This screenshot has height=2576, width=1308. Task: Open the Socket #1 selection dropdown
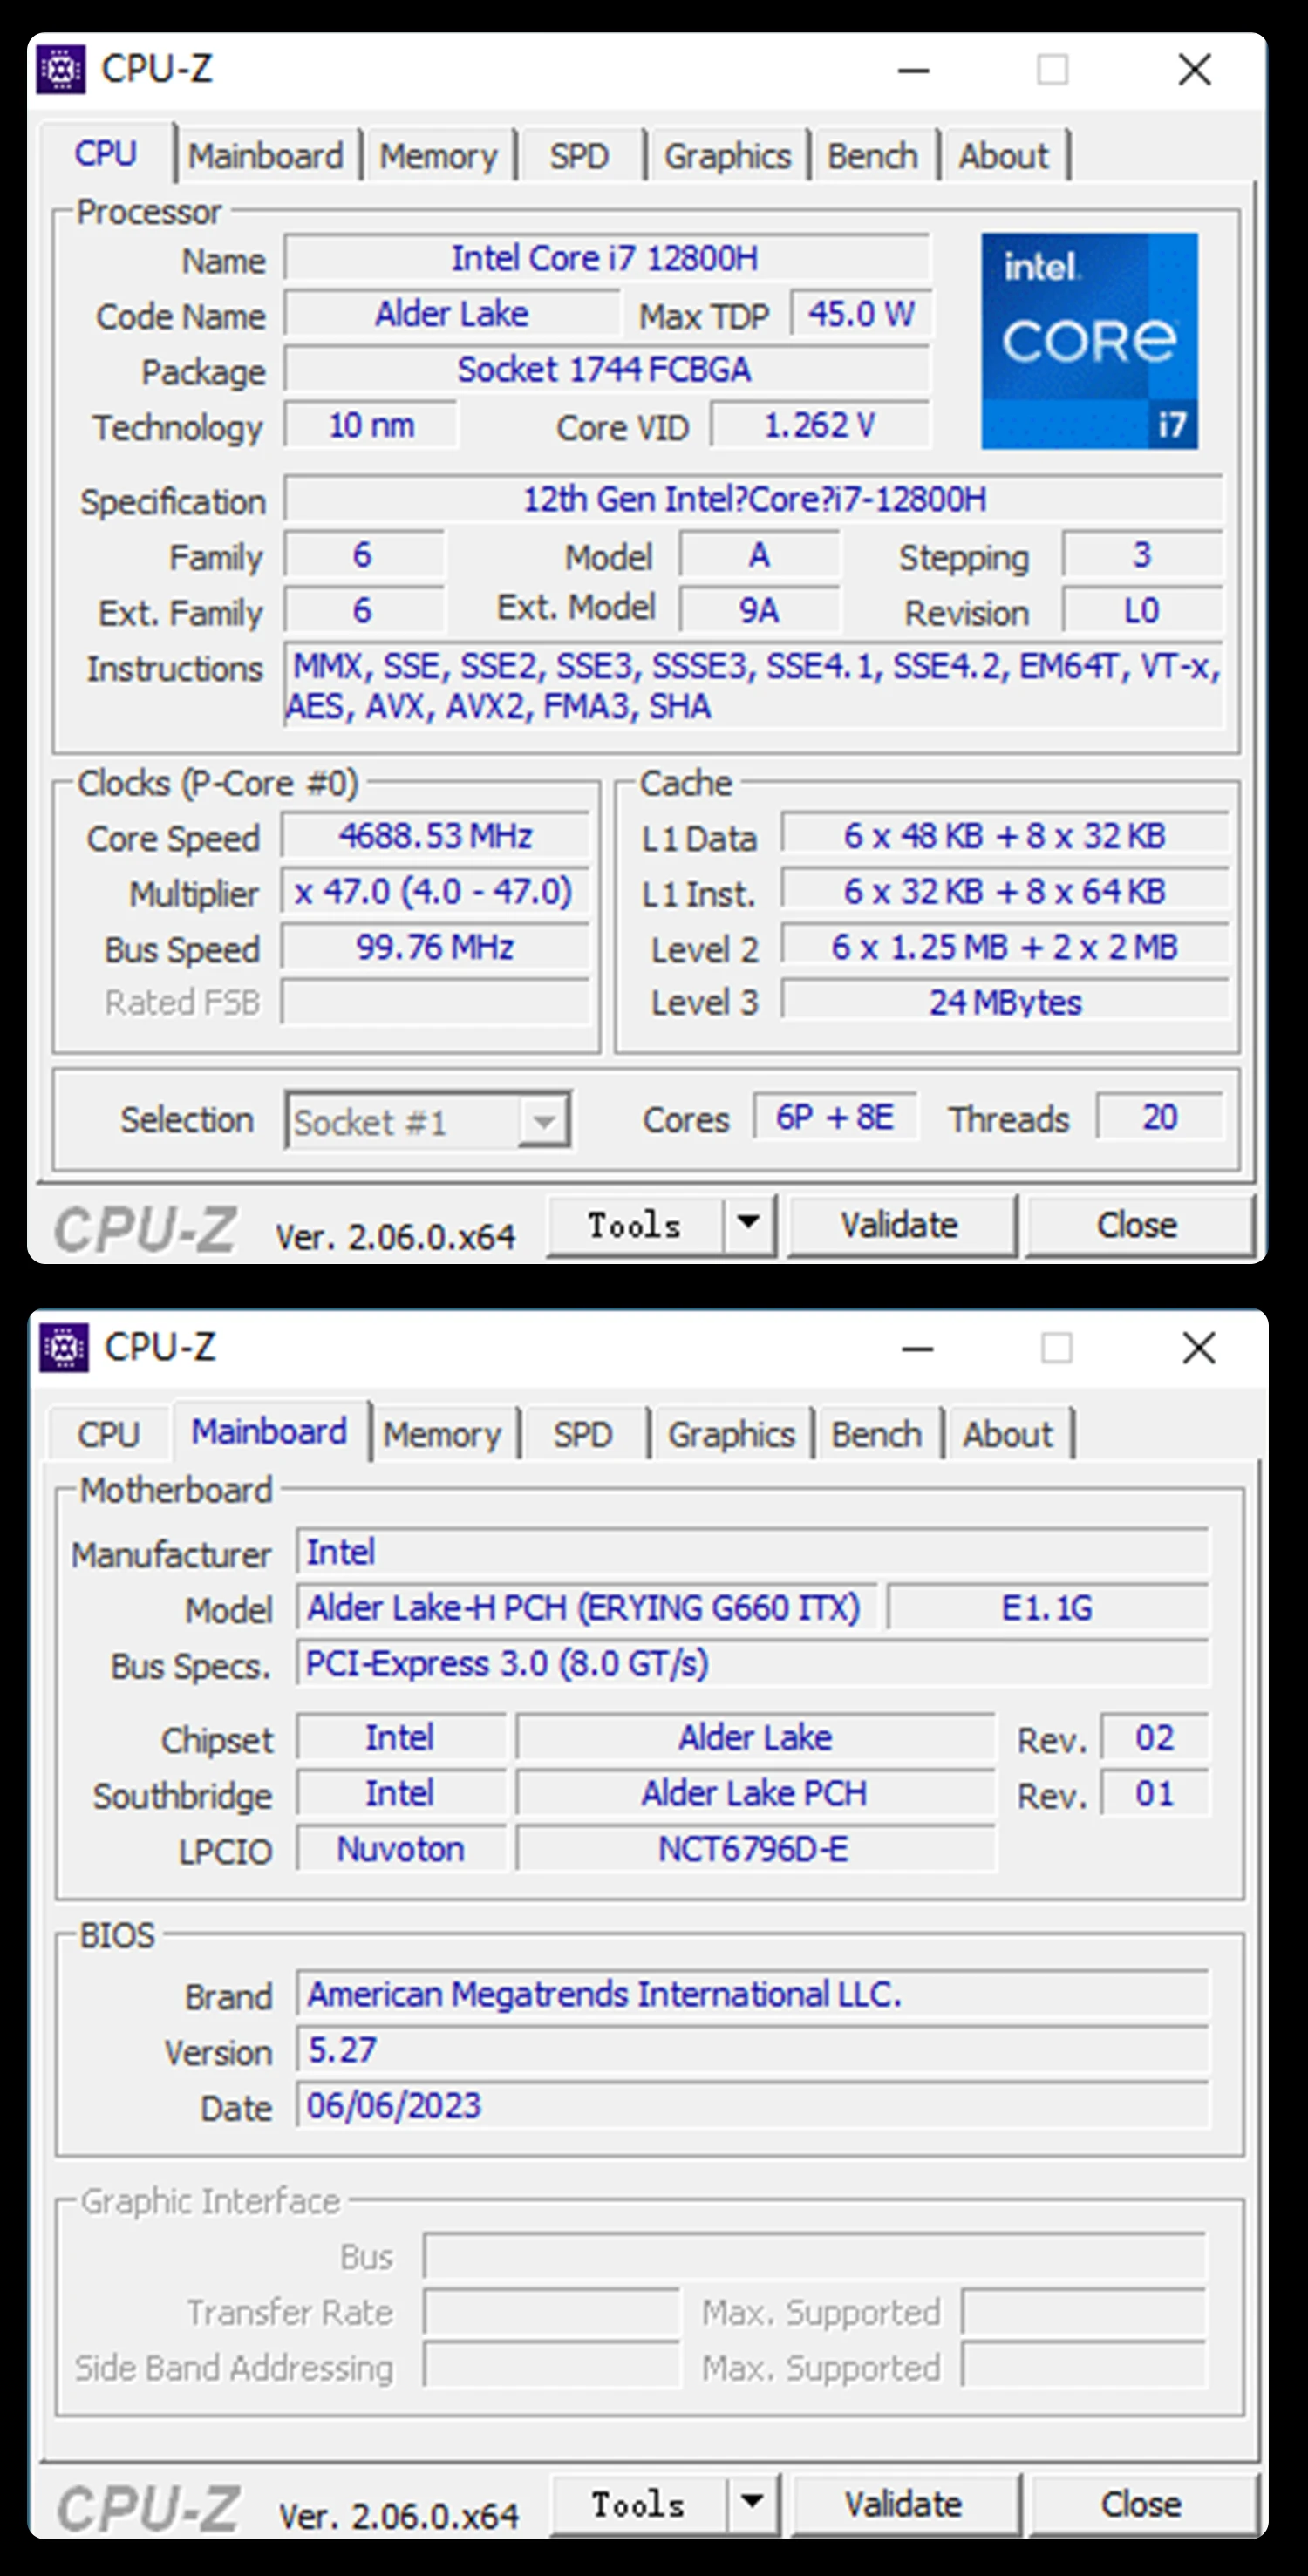543,1122
